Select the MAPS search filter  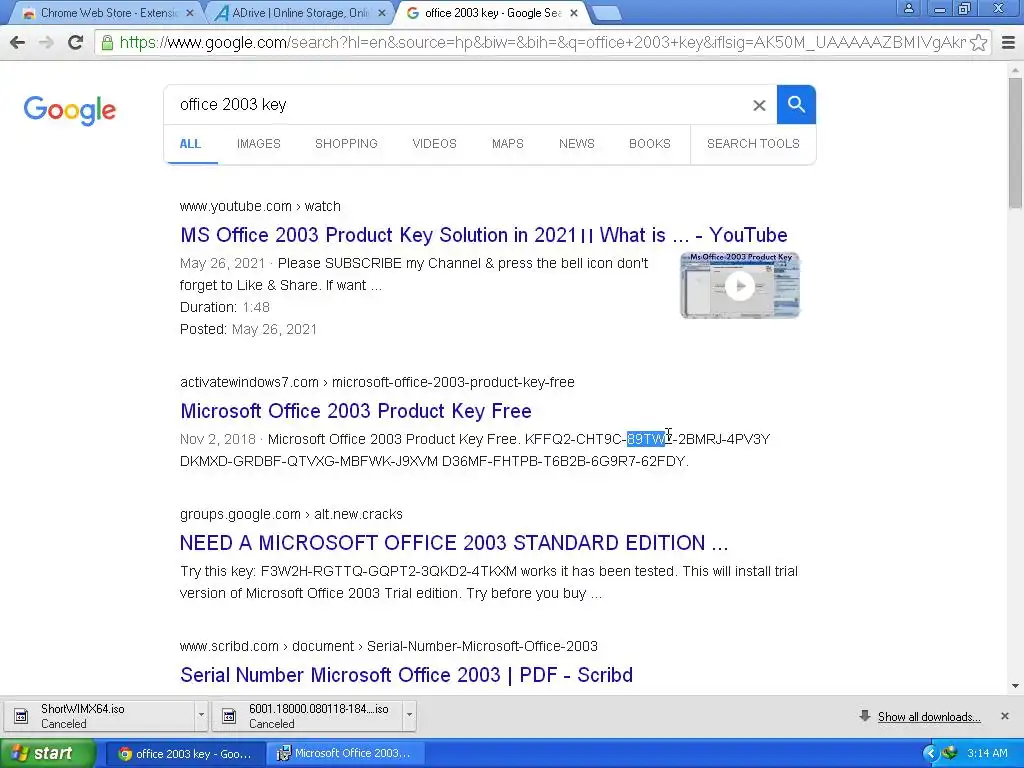[x=507, y=144]
